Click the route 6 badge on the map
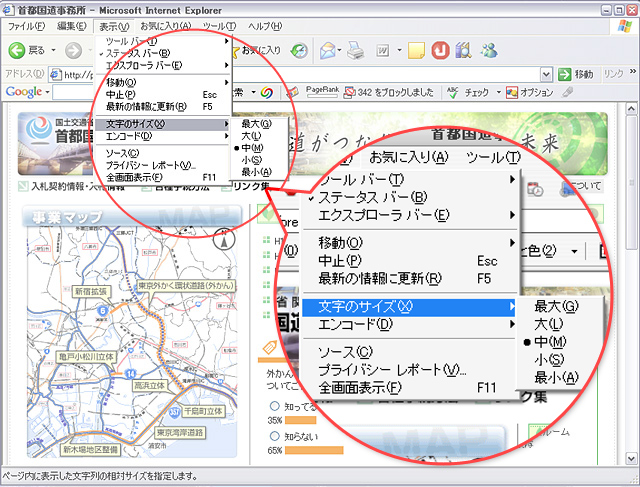The width and height of the screenshot is (640, 487). tap(102, 311)
